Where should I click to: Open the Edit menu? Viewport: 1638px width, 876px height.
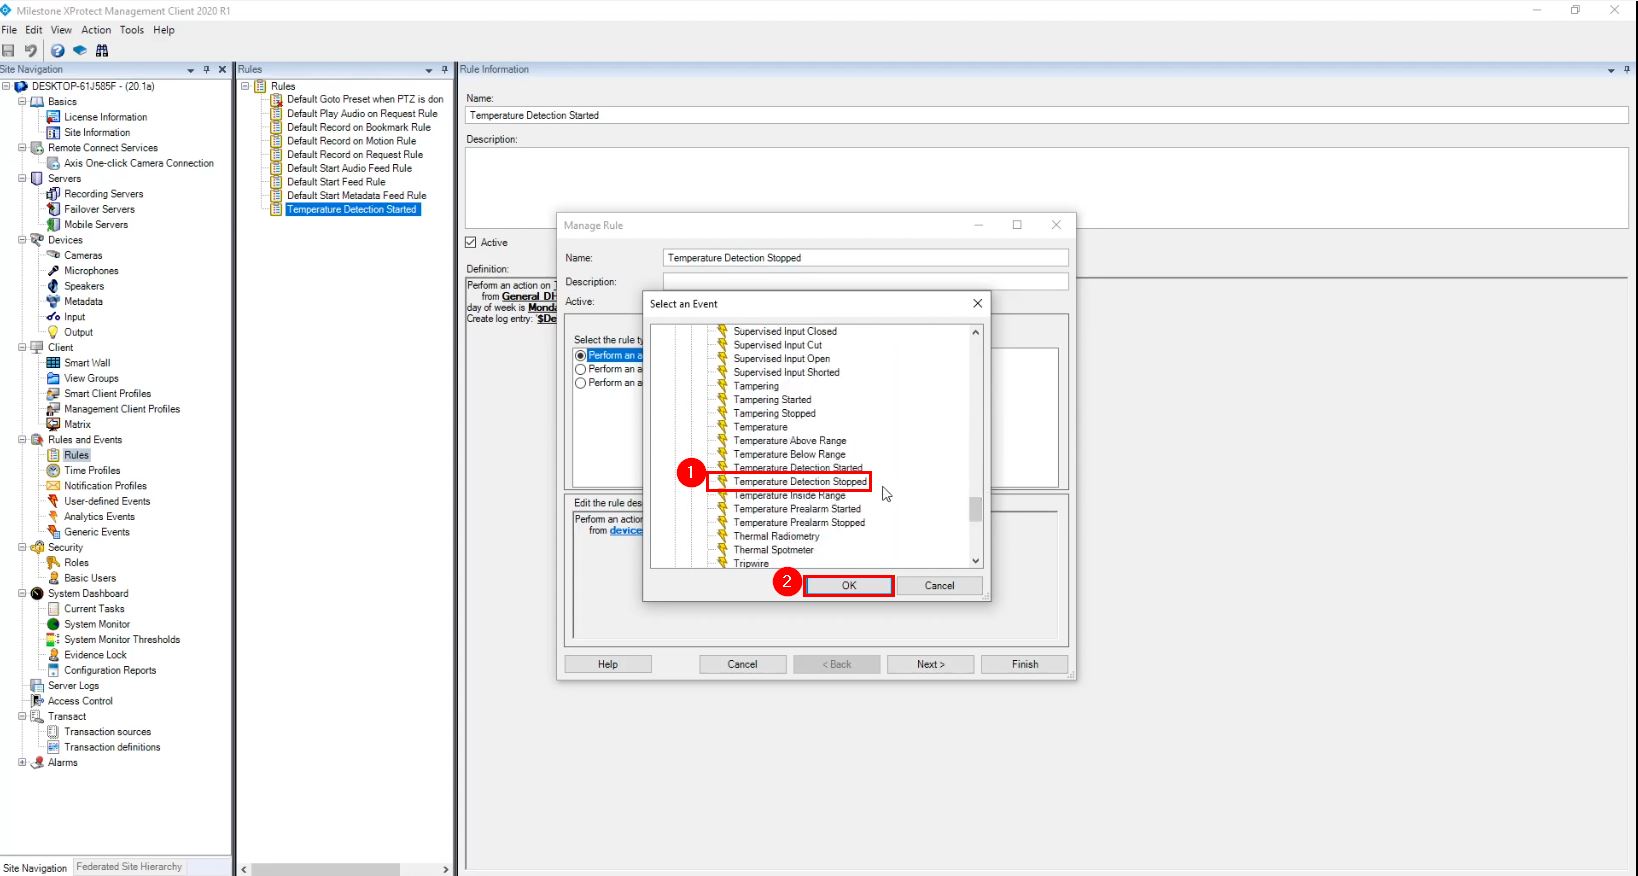34,30
